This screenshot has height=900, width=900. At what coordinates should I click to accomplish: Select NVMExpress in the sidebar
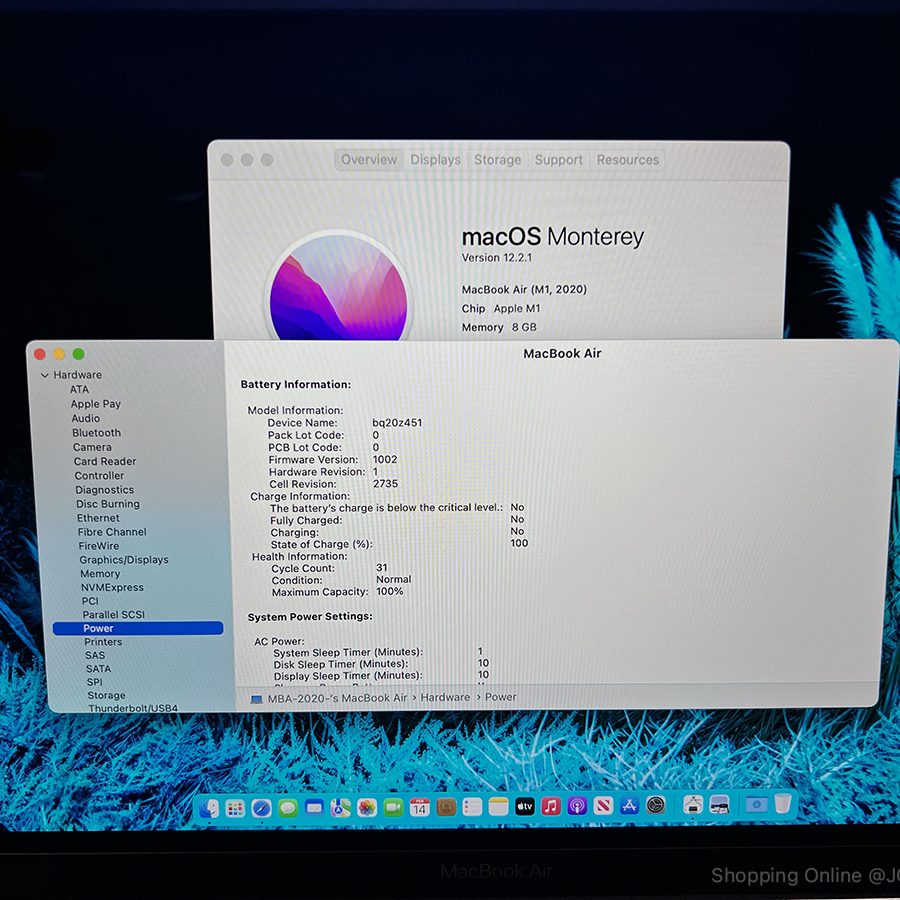point(112,587)
